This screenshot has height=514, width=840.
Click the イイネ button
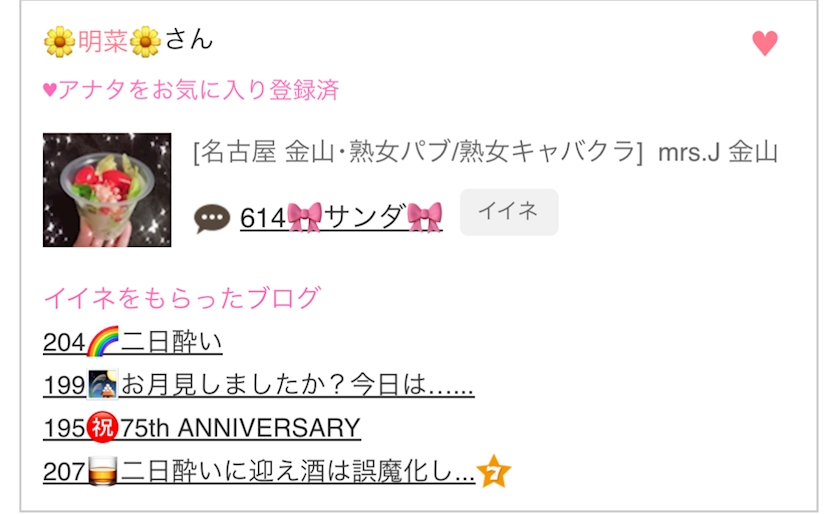[x=509, y=212]
